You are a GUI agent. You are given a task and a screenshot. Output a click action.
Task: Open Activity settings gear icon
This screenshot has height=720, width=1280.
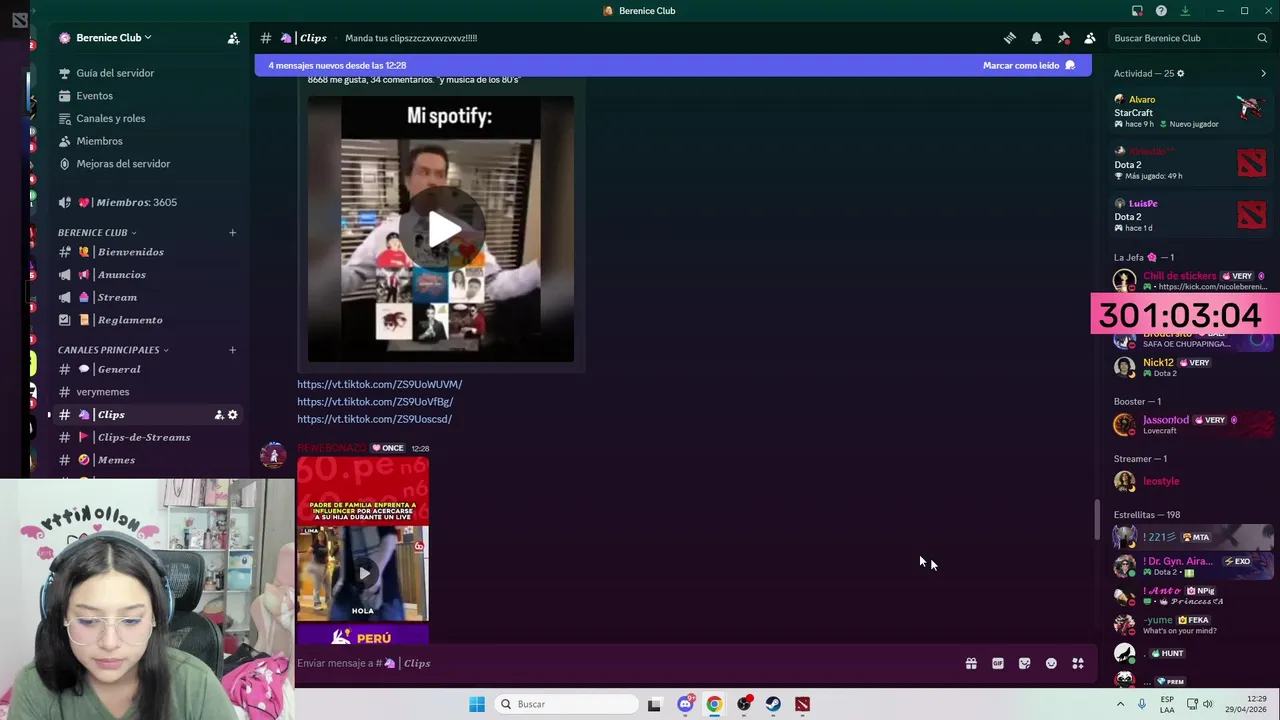1180,73
